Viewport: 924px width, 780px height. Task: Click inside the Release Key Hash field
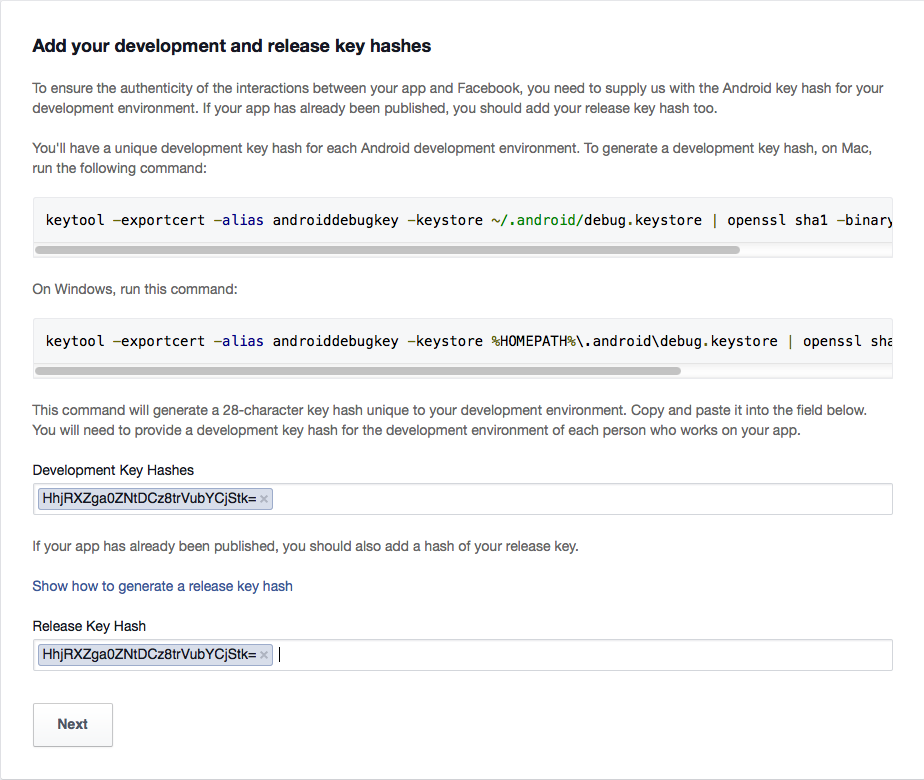click(580, 655)
